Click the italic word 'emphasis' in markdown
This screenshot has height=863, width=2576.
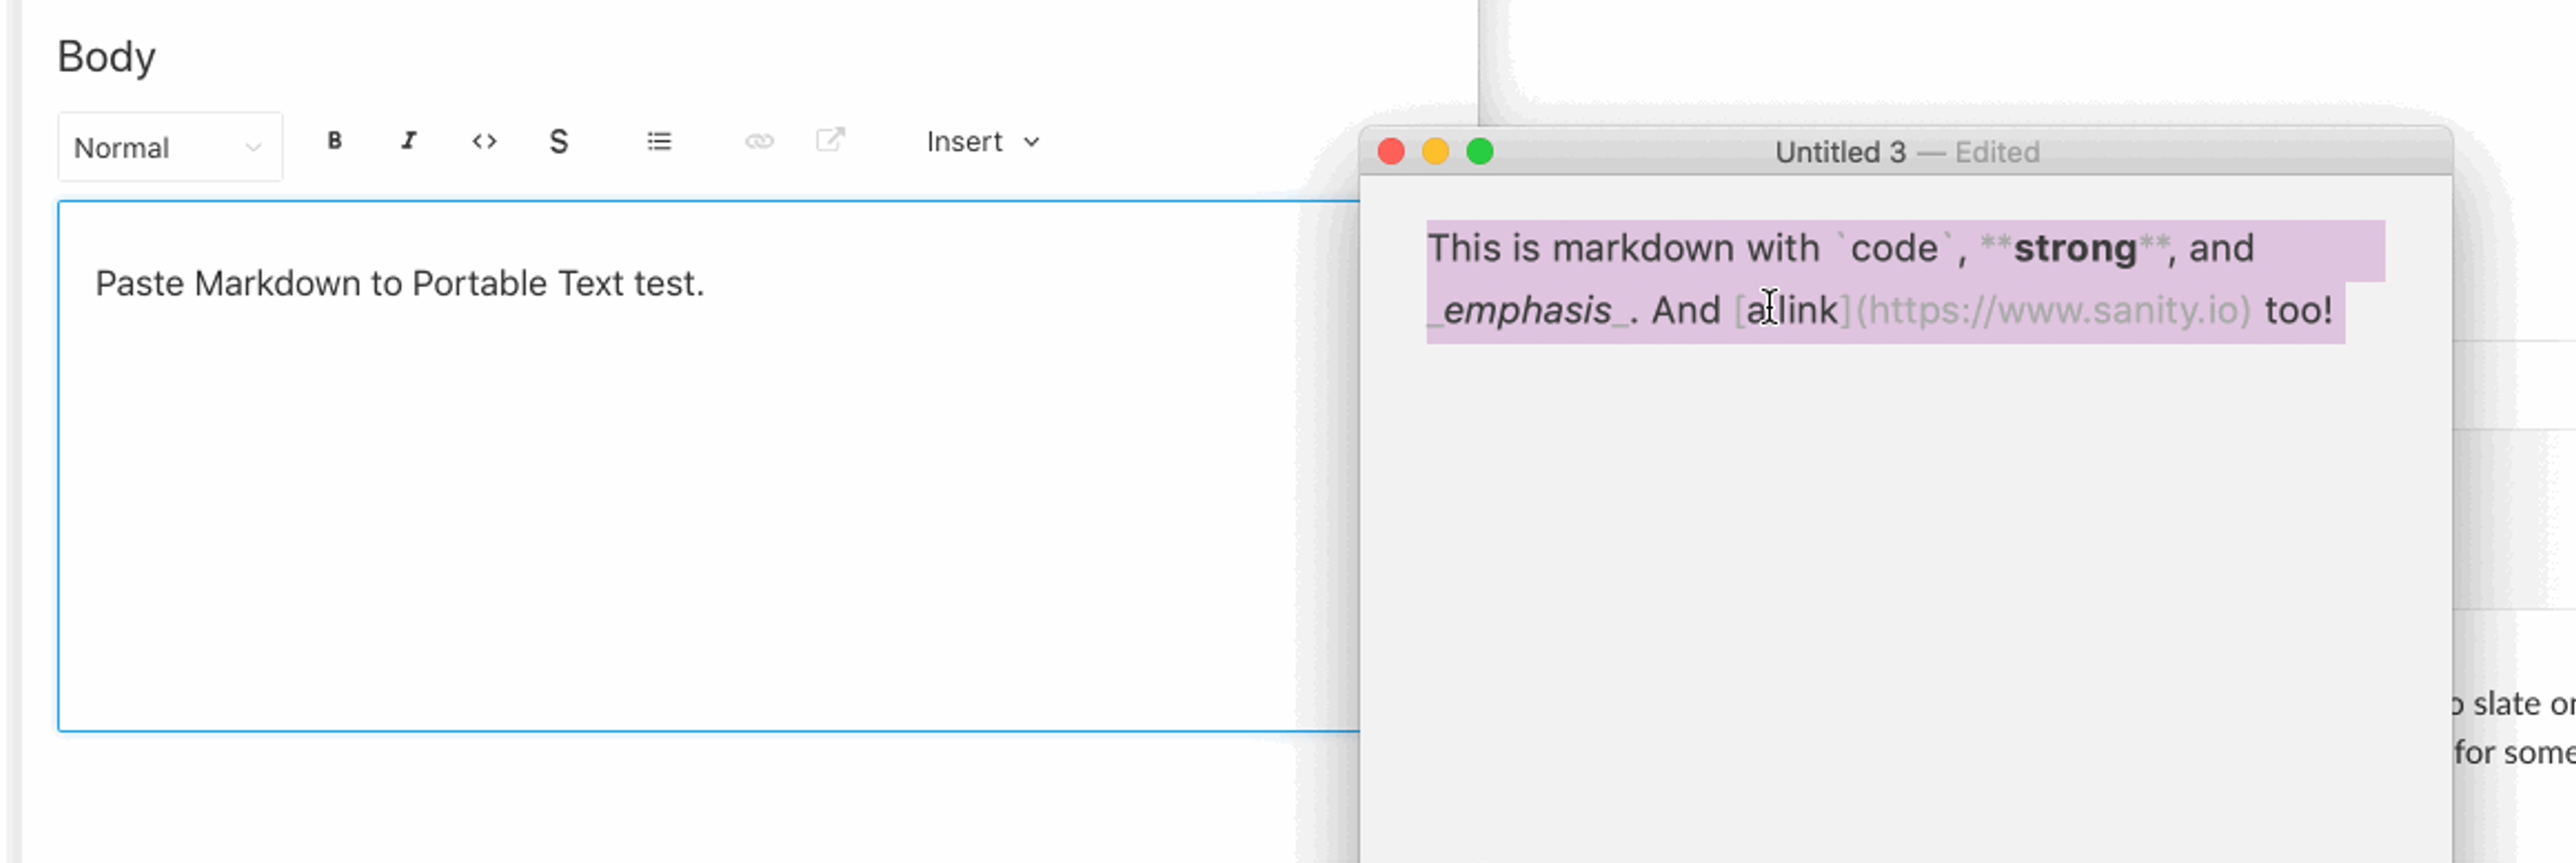pyautogui.click(x=1527, y=310)
